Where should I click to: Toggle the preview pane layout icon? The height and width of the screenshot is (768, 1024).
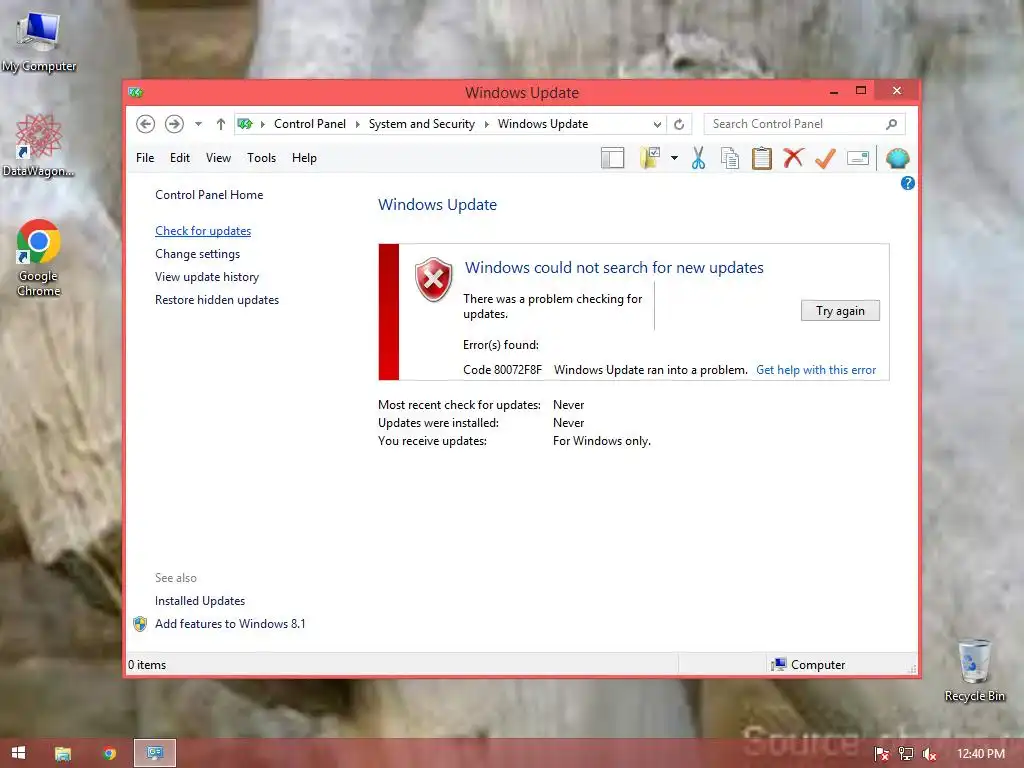pos(613,158)
